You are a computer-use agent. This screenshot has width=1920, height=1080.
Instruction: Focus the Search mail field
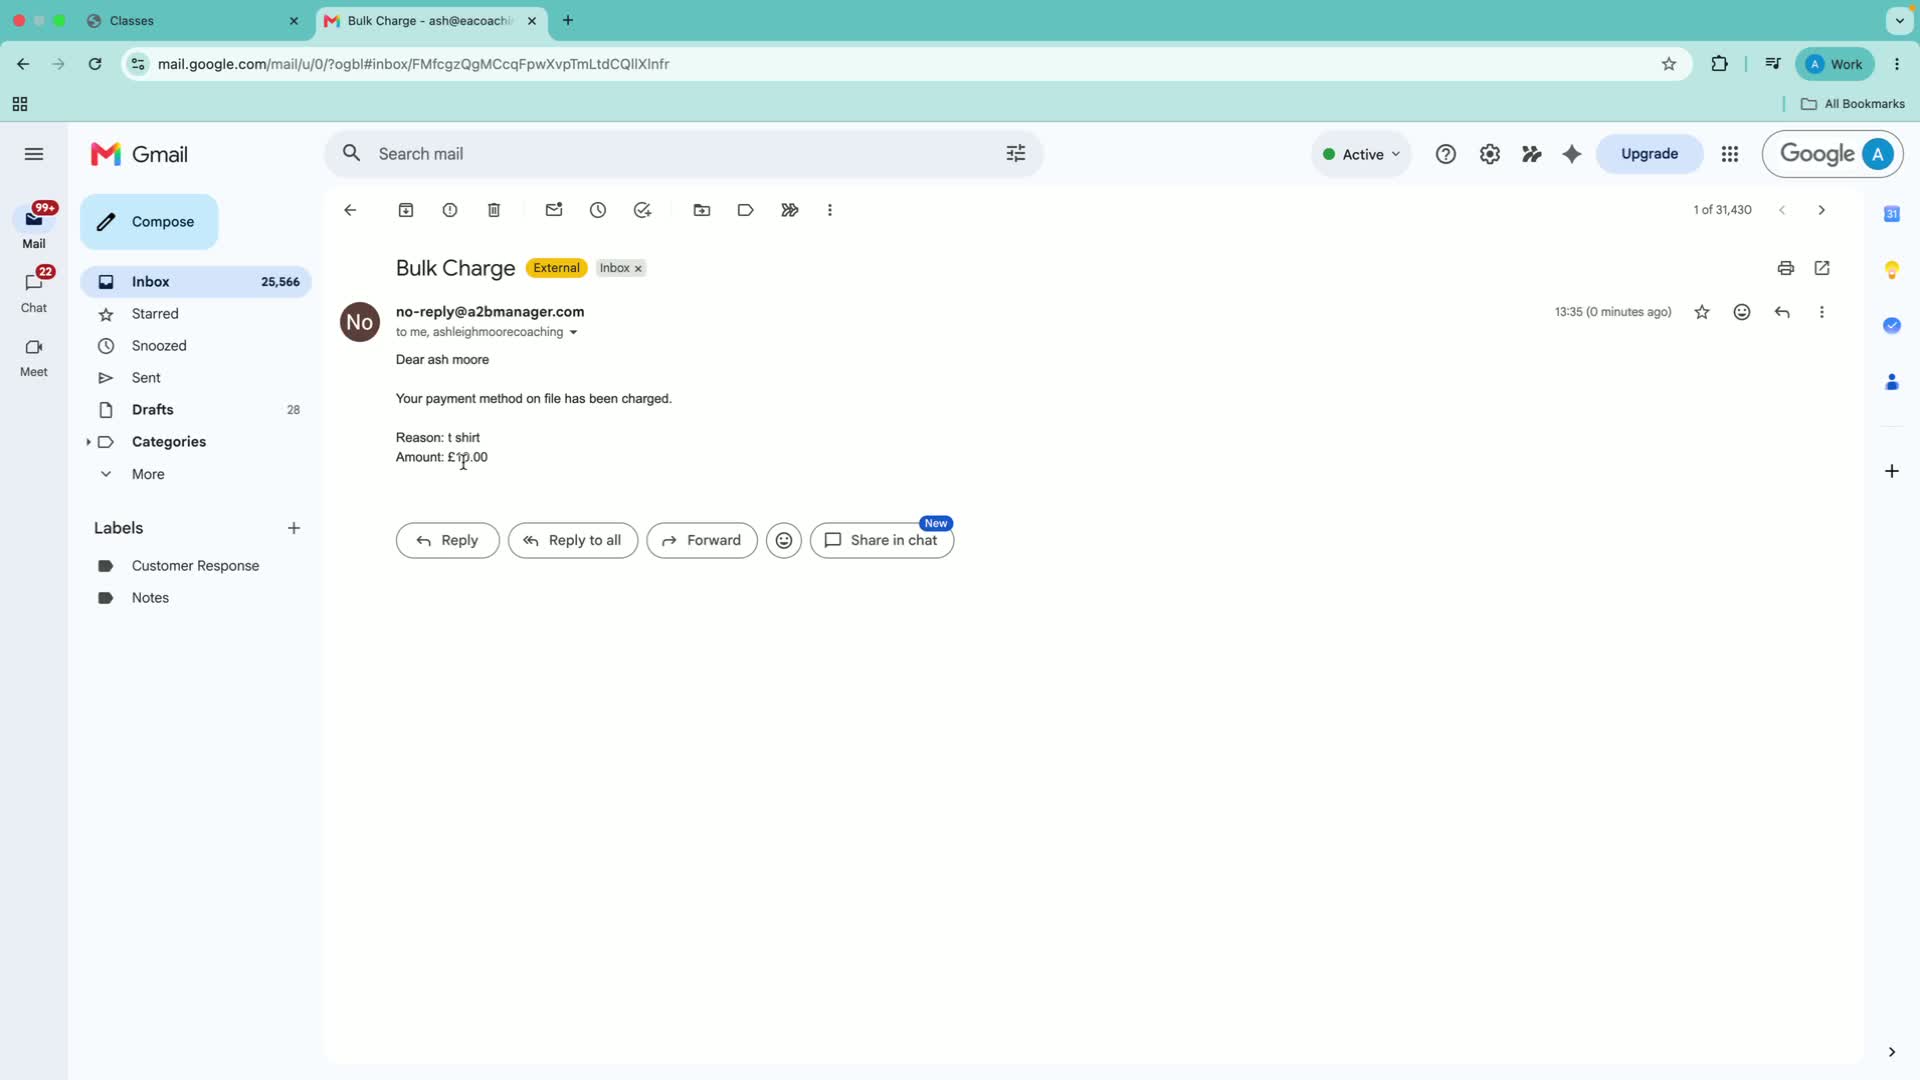coord(680,154)
